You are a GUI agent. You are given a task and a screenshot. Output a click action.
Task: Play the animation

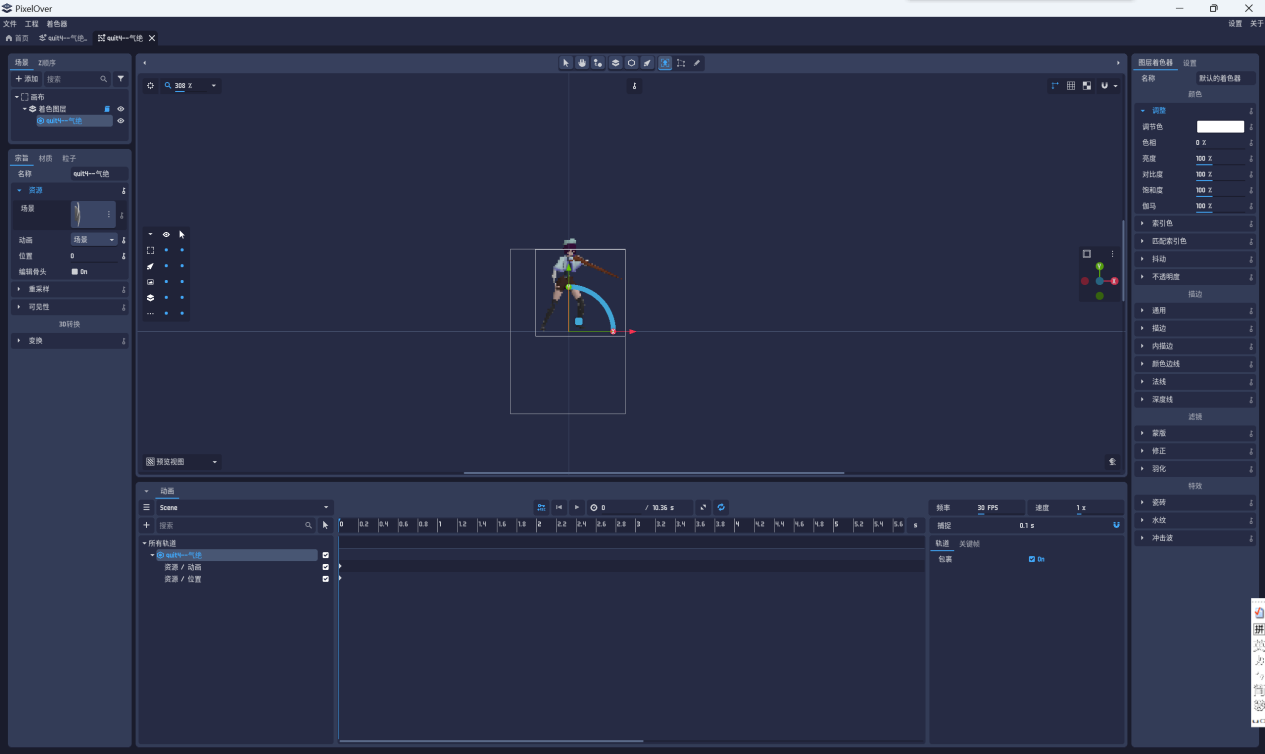tap(577, 507)
